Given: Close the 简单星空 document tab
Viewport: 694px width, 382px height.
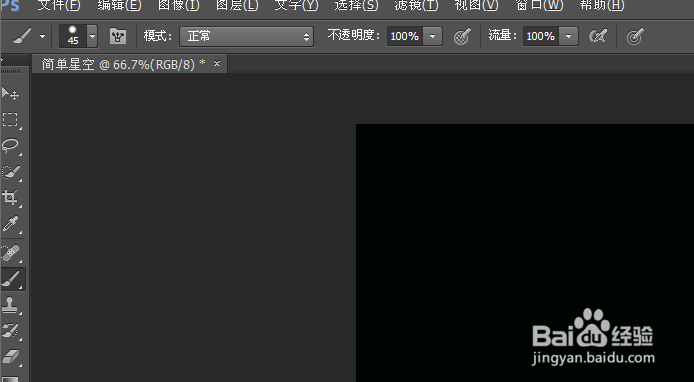Looking at the screenshot, I should point(217,64).
